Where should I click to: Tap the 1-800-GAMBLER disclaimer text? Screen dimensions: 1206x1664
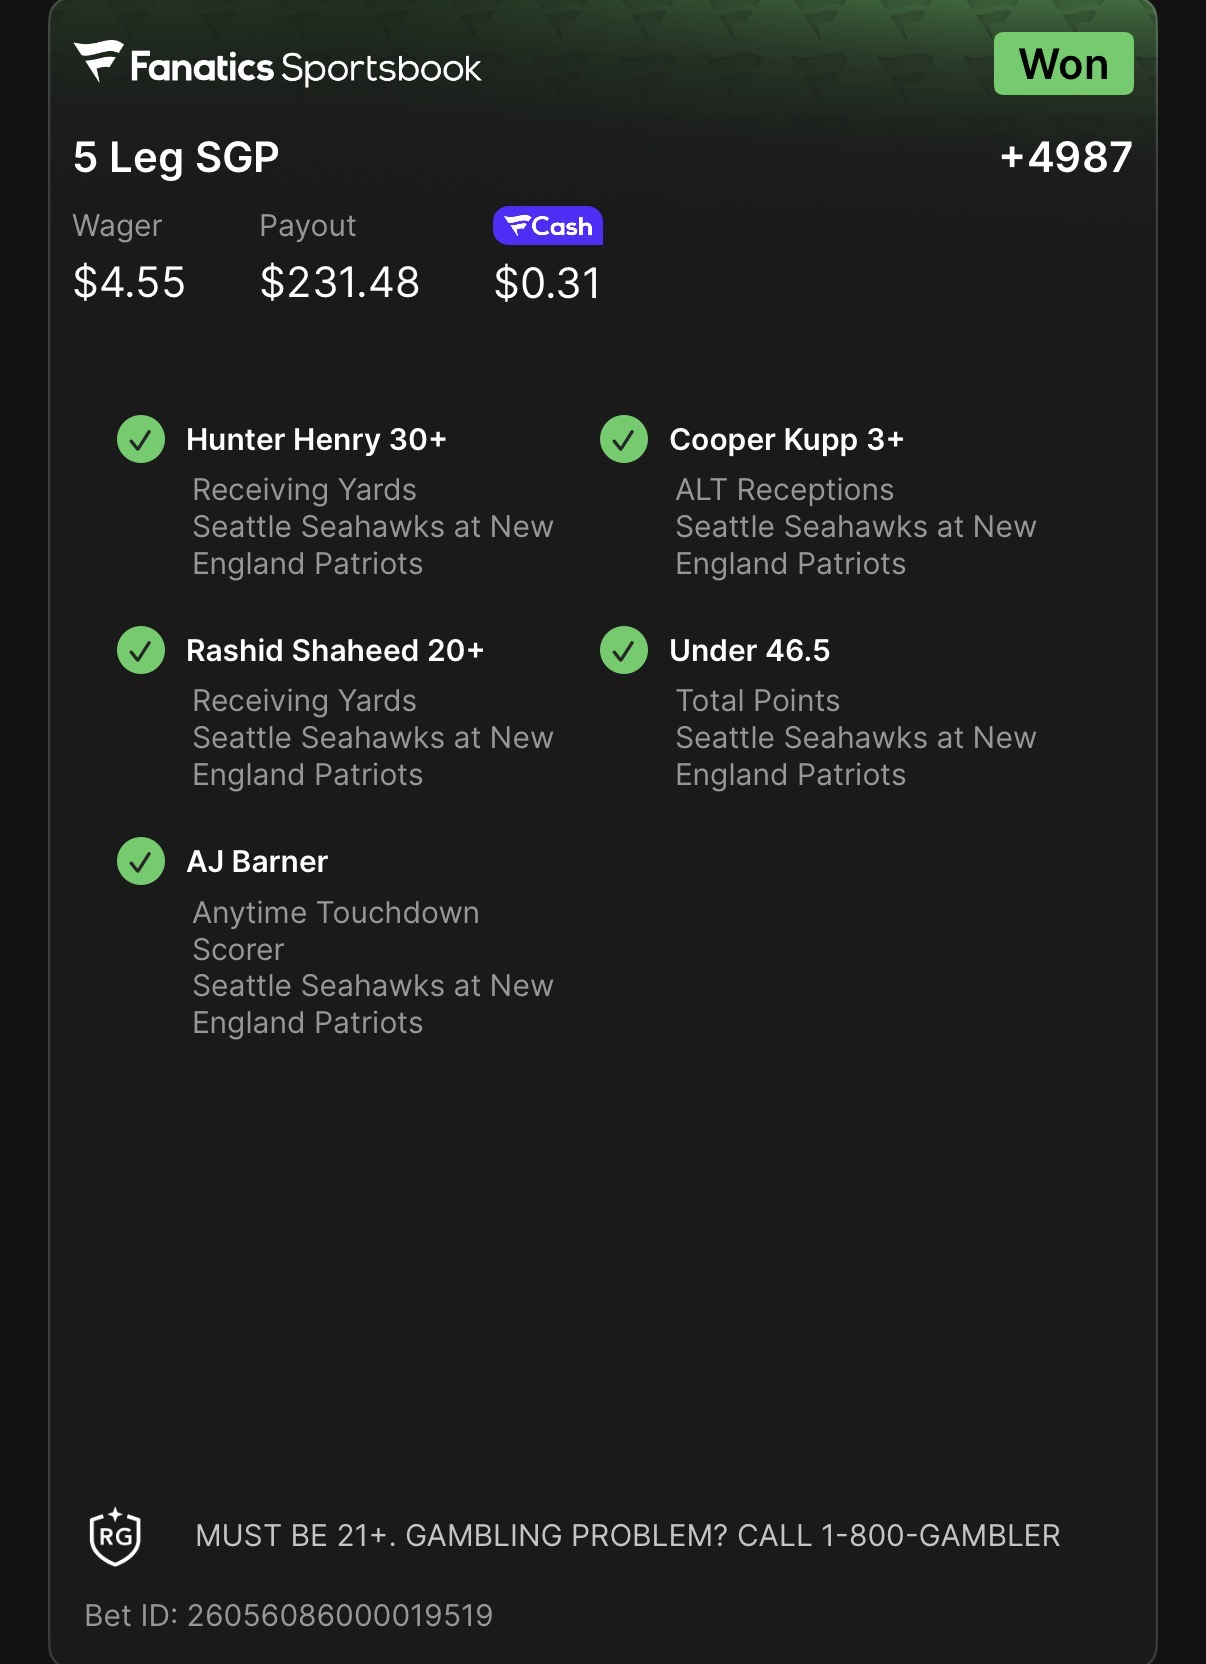tap(627, 1535)
